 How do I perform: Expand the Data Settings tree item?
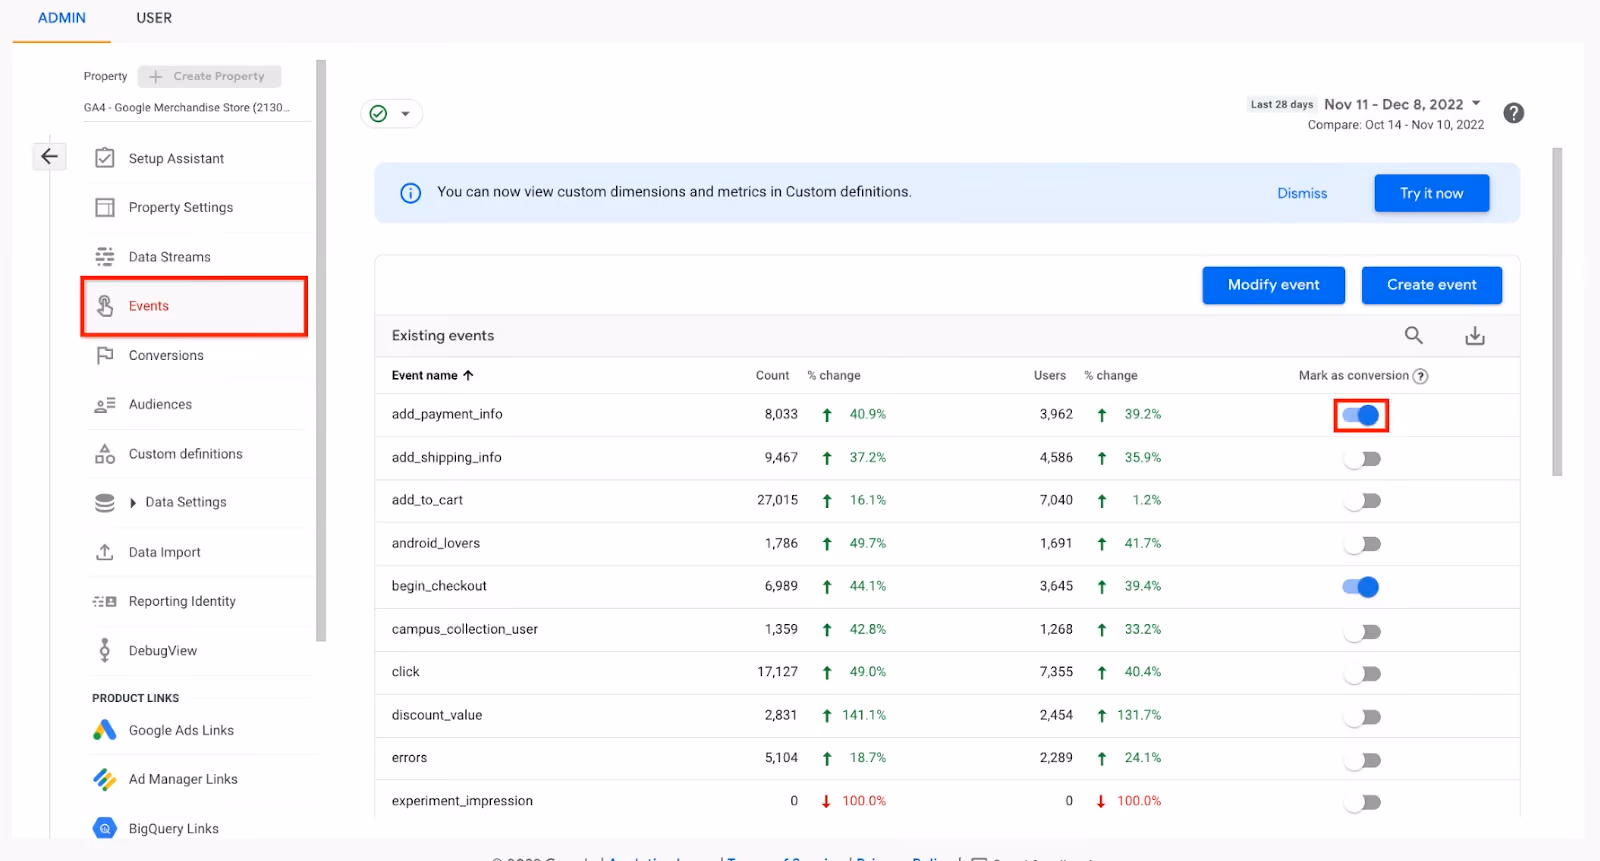pyautogui.click(x=133, y=503)
